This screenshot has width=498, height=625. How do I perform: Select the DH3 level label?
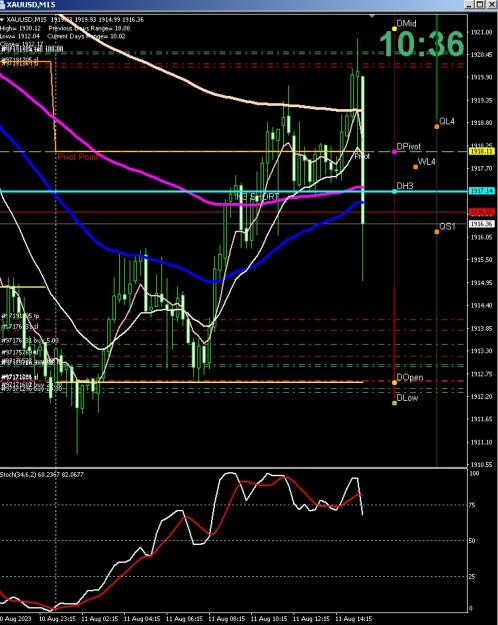click(405, 186)
